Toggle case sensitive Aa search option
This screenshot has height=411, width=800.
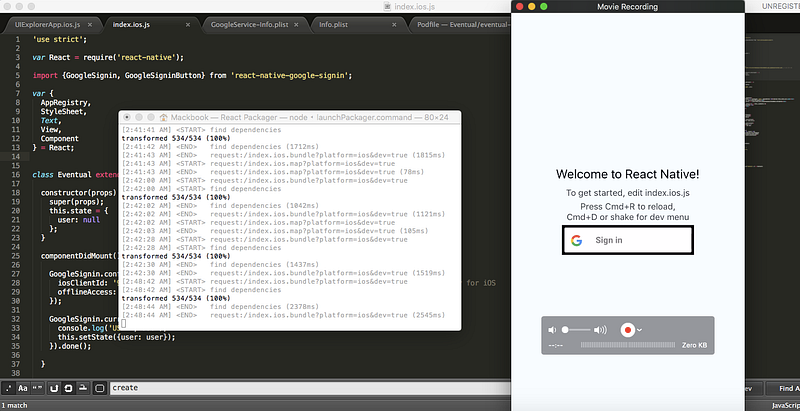coord(22,388)
